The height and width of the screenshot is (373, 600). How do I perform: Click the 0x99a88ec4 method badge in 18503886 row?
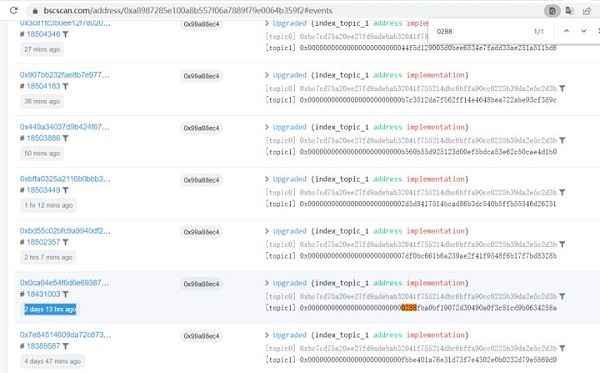pyautogui.click(x=202, y=128)
